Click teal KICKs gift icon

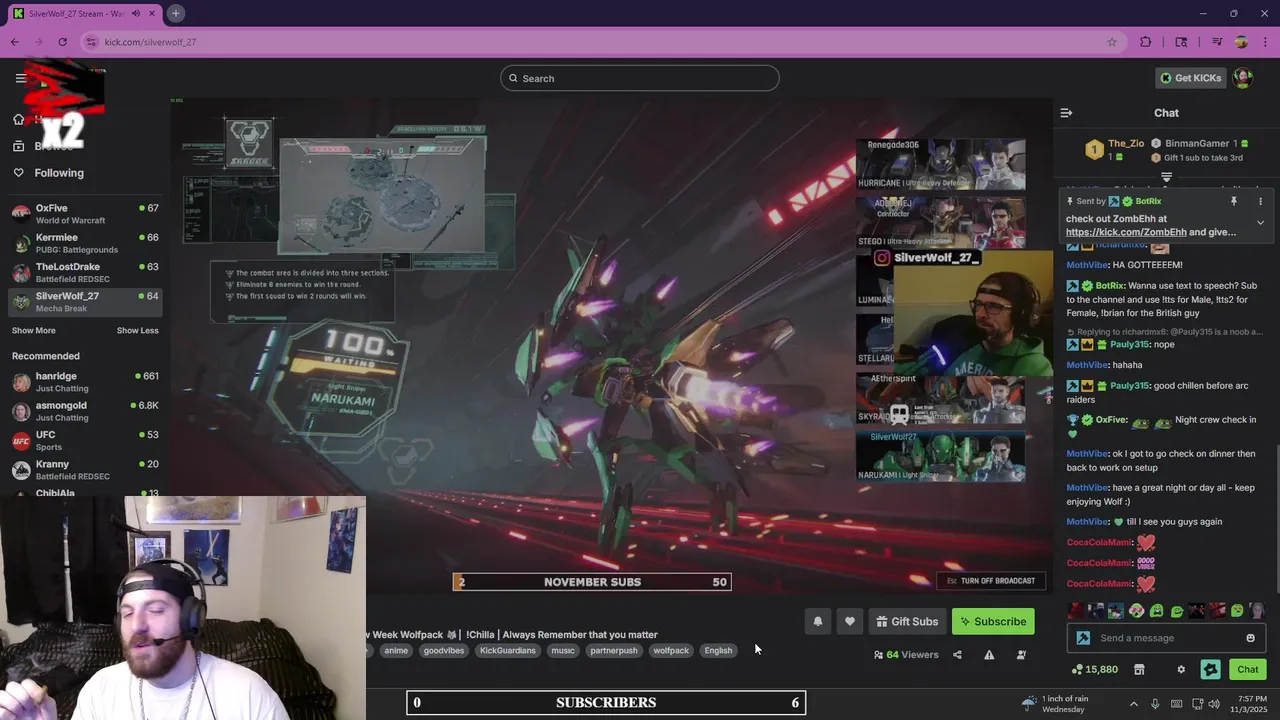(x=1210, y=669)
